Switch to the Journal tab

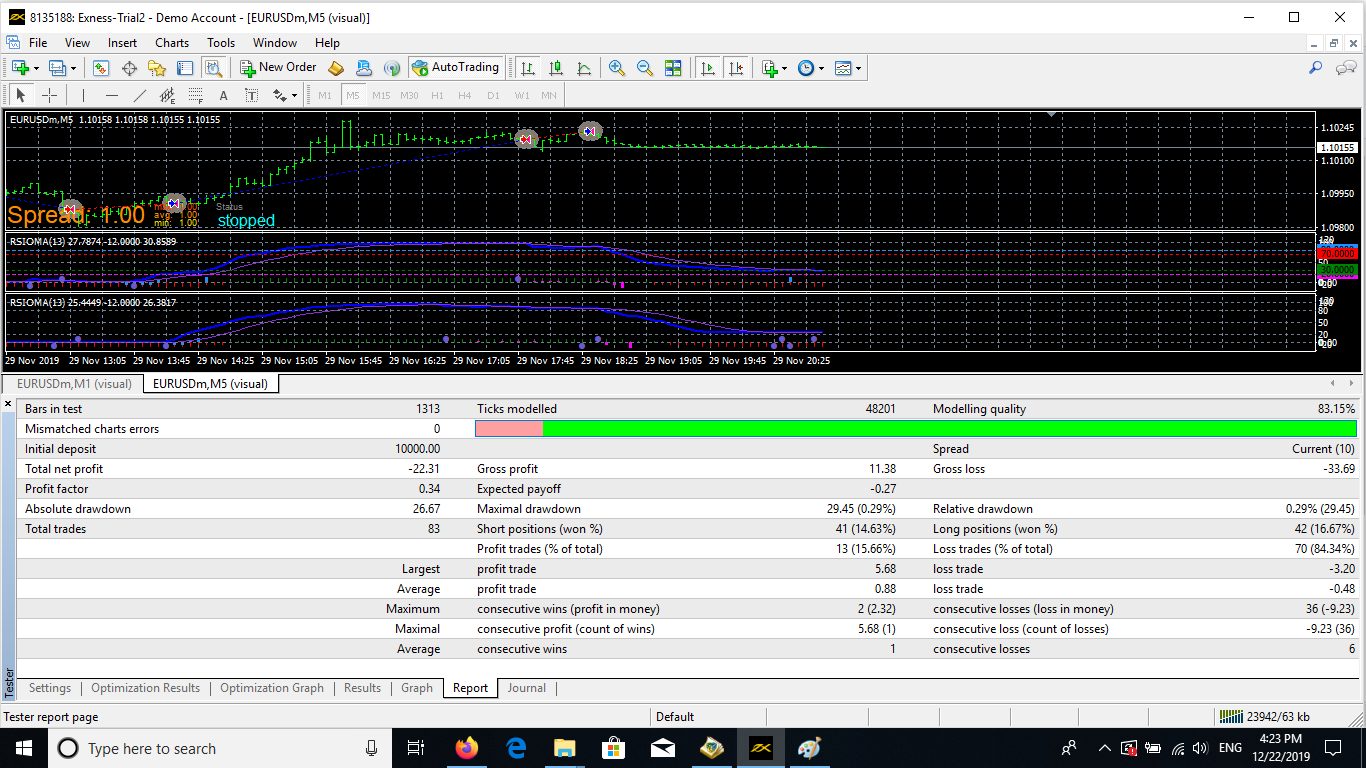pos(526,688)
